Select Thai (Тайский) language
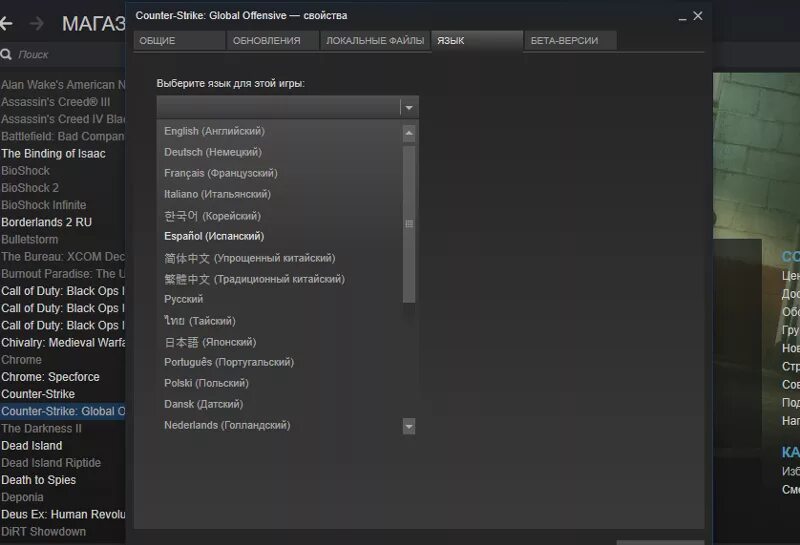This screenshot has height=545, width=800. point(199,321)
